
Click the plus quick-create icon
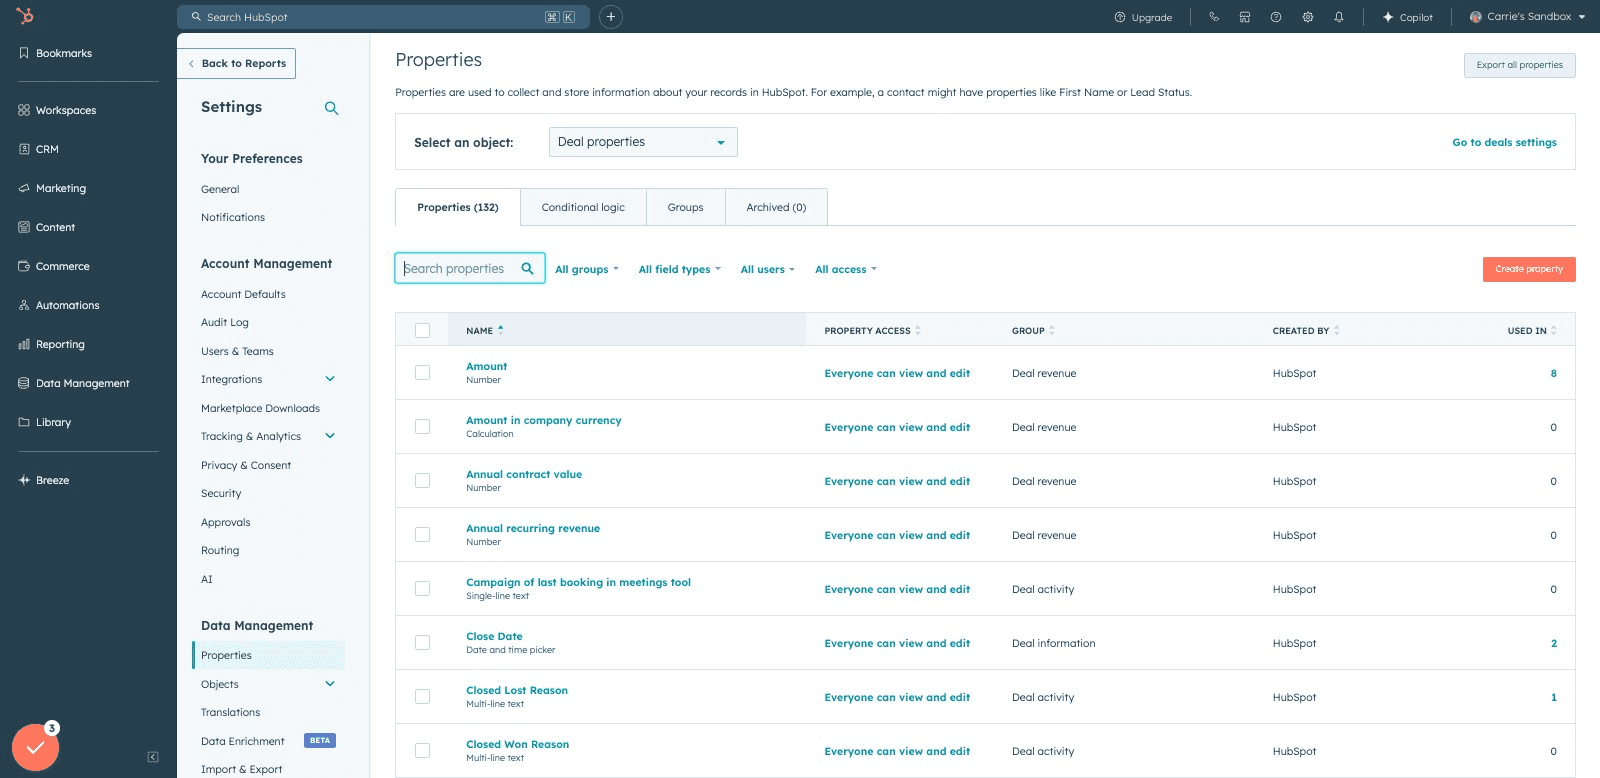point(611,17)
